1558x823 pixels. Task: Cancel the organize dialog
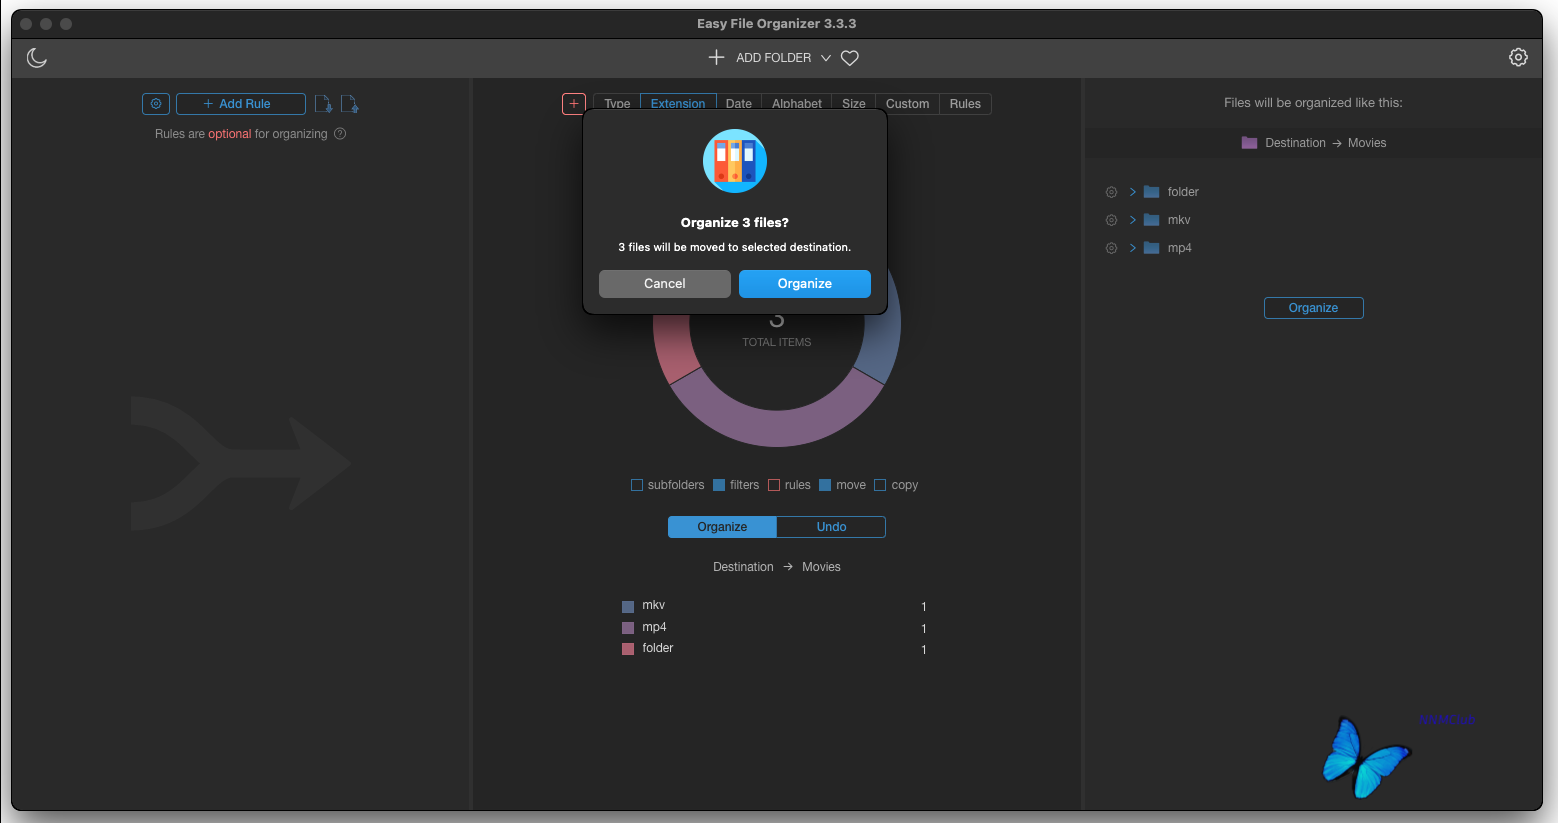(664, 283)
